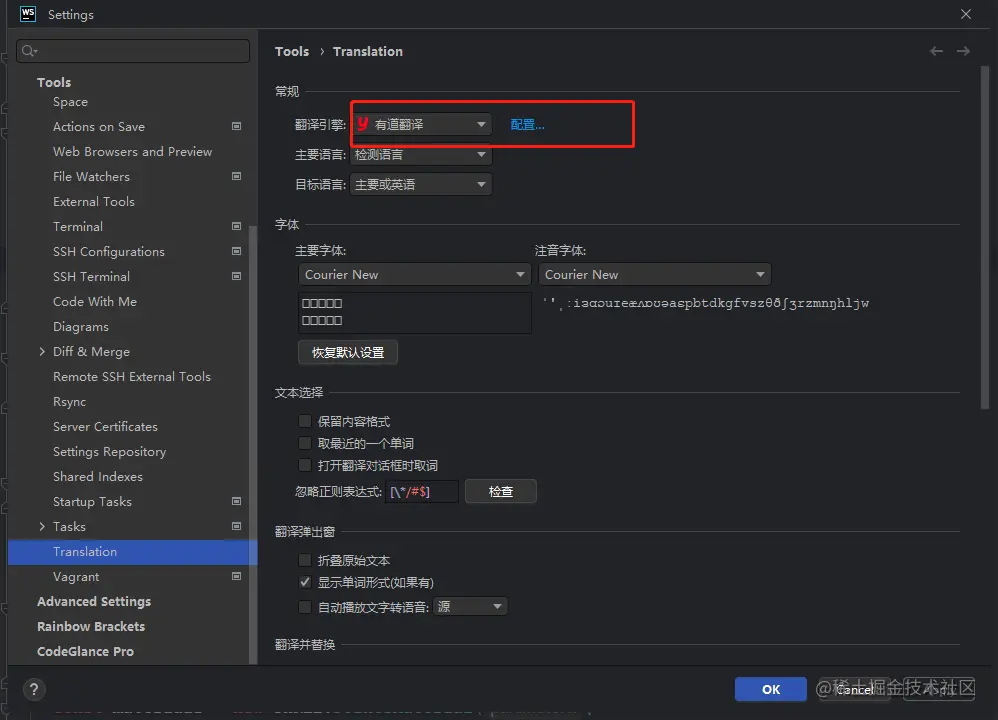Screen dimensions: 998x720
Task: Click the search magnifier icon in settings search
Action: (x=29, y=51)
